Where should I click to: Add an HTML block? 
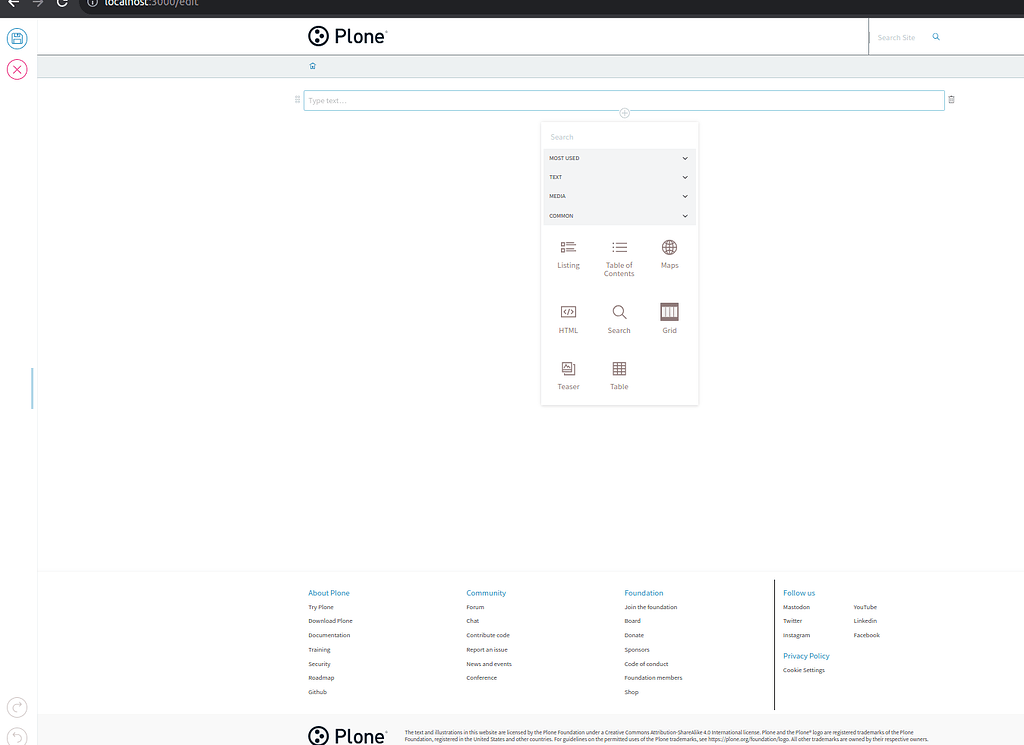568,317
